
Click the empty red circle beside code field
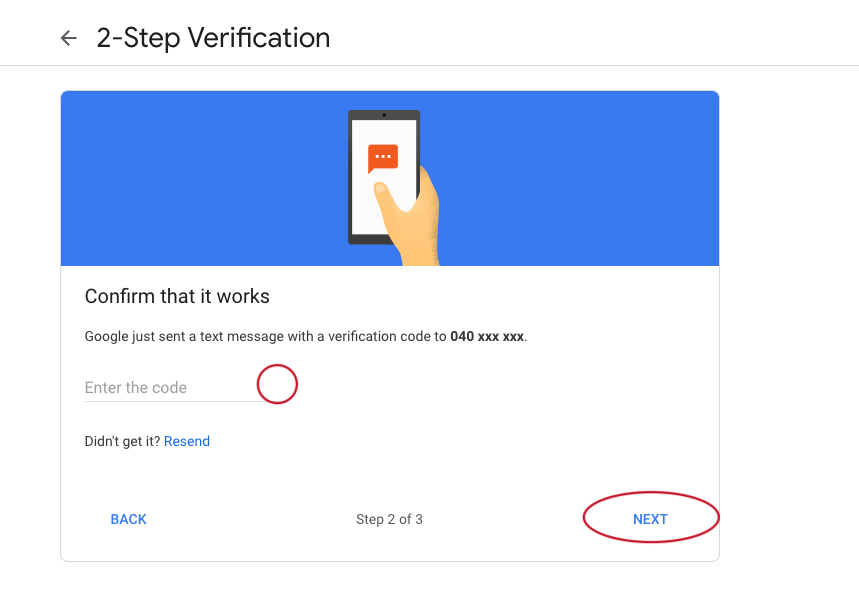pyautogui.click(x=277, y=384)
